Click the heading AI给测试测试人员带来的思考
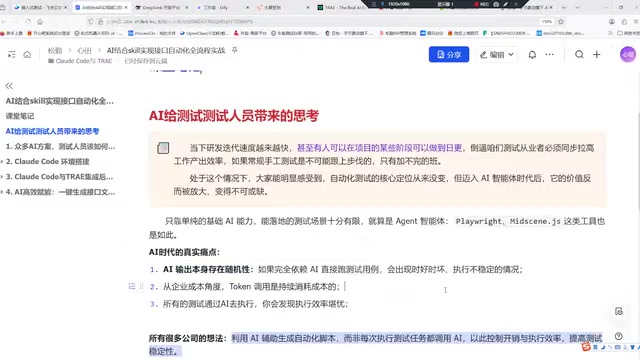This screenshot has width=640, height=360. click(233, 116)
